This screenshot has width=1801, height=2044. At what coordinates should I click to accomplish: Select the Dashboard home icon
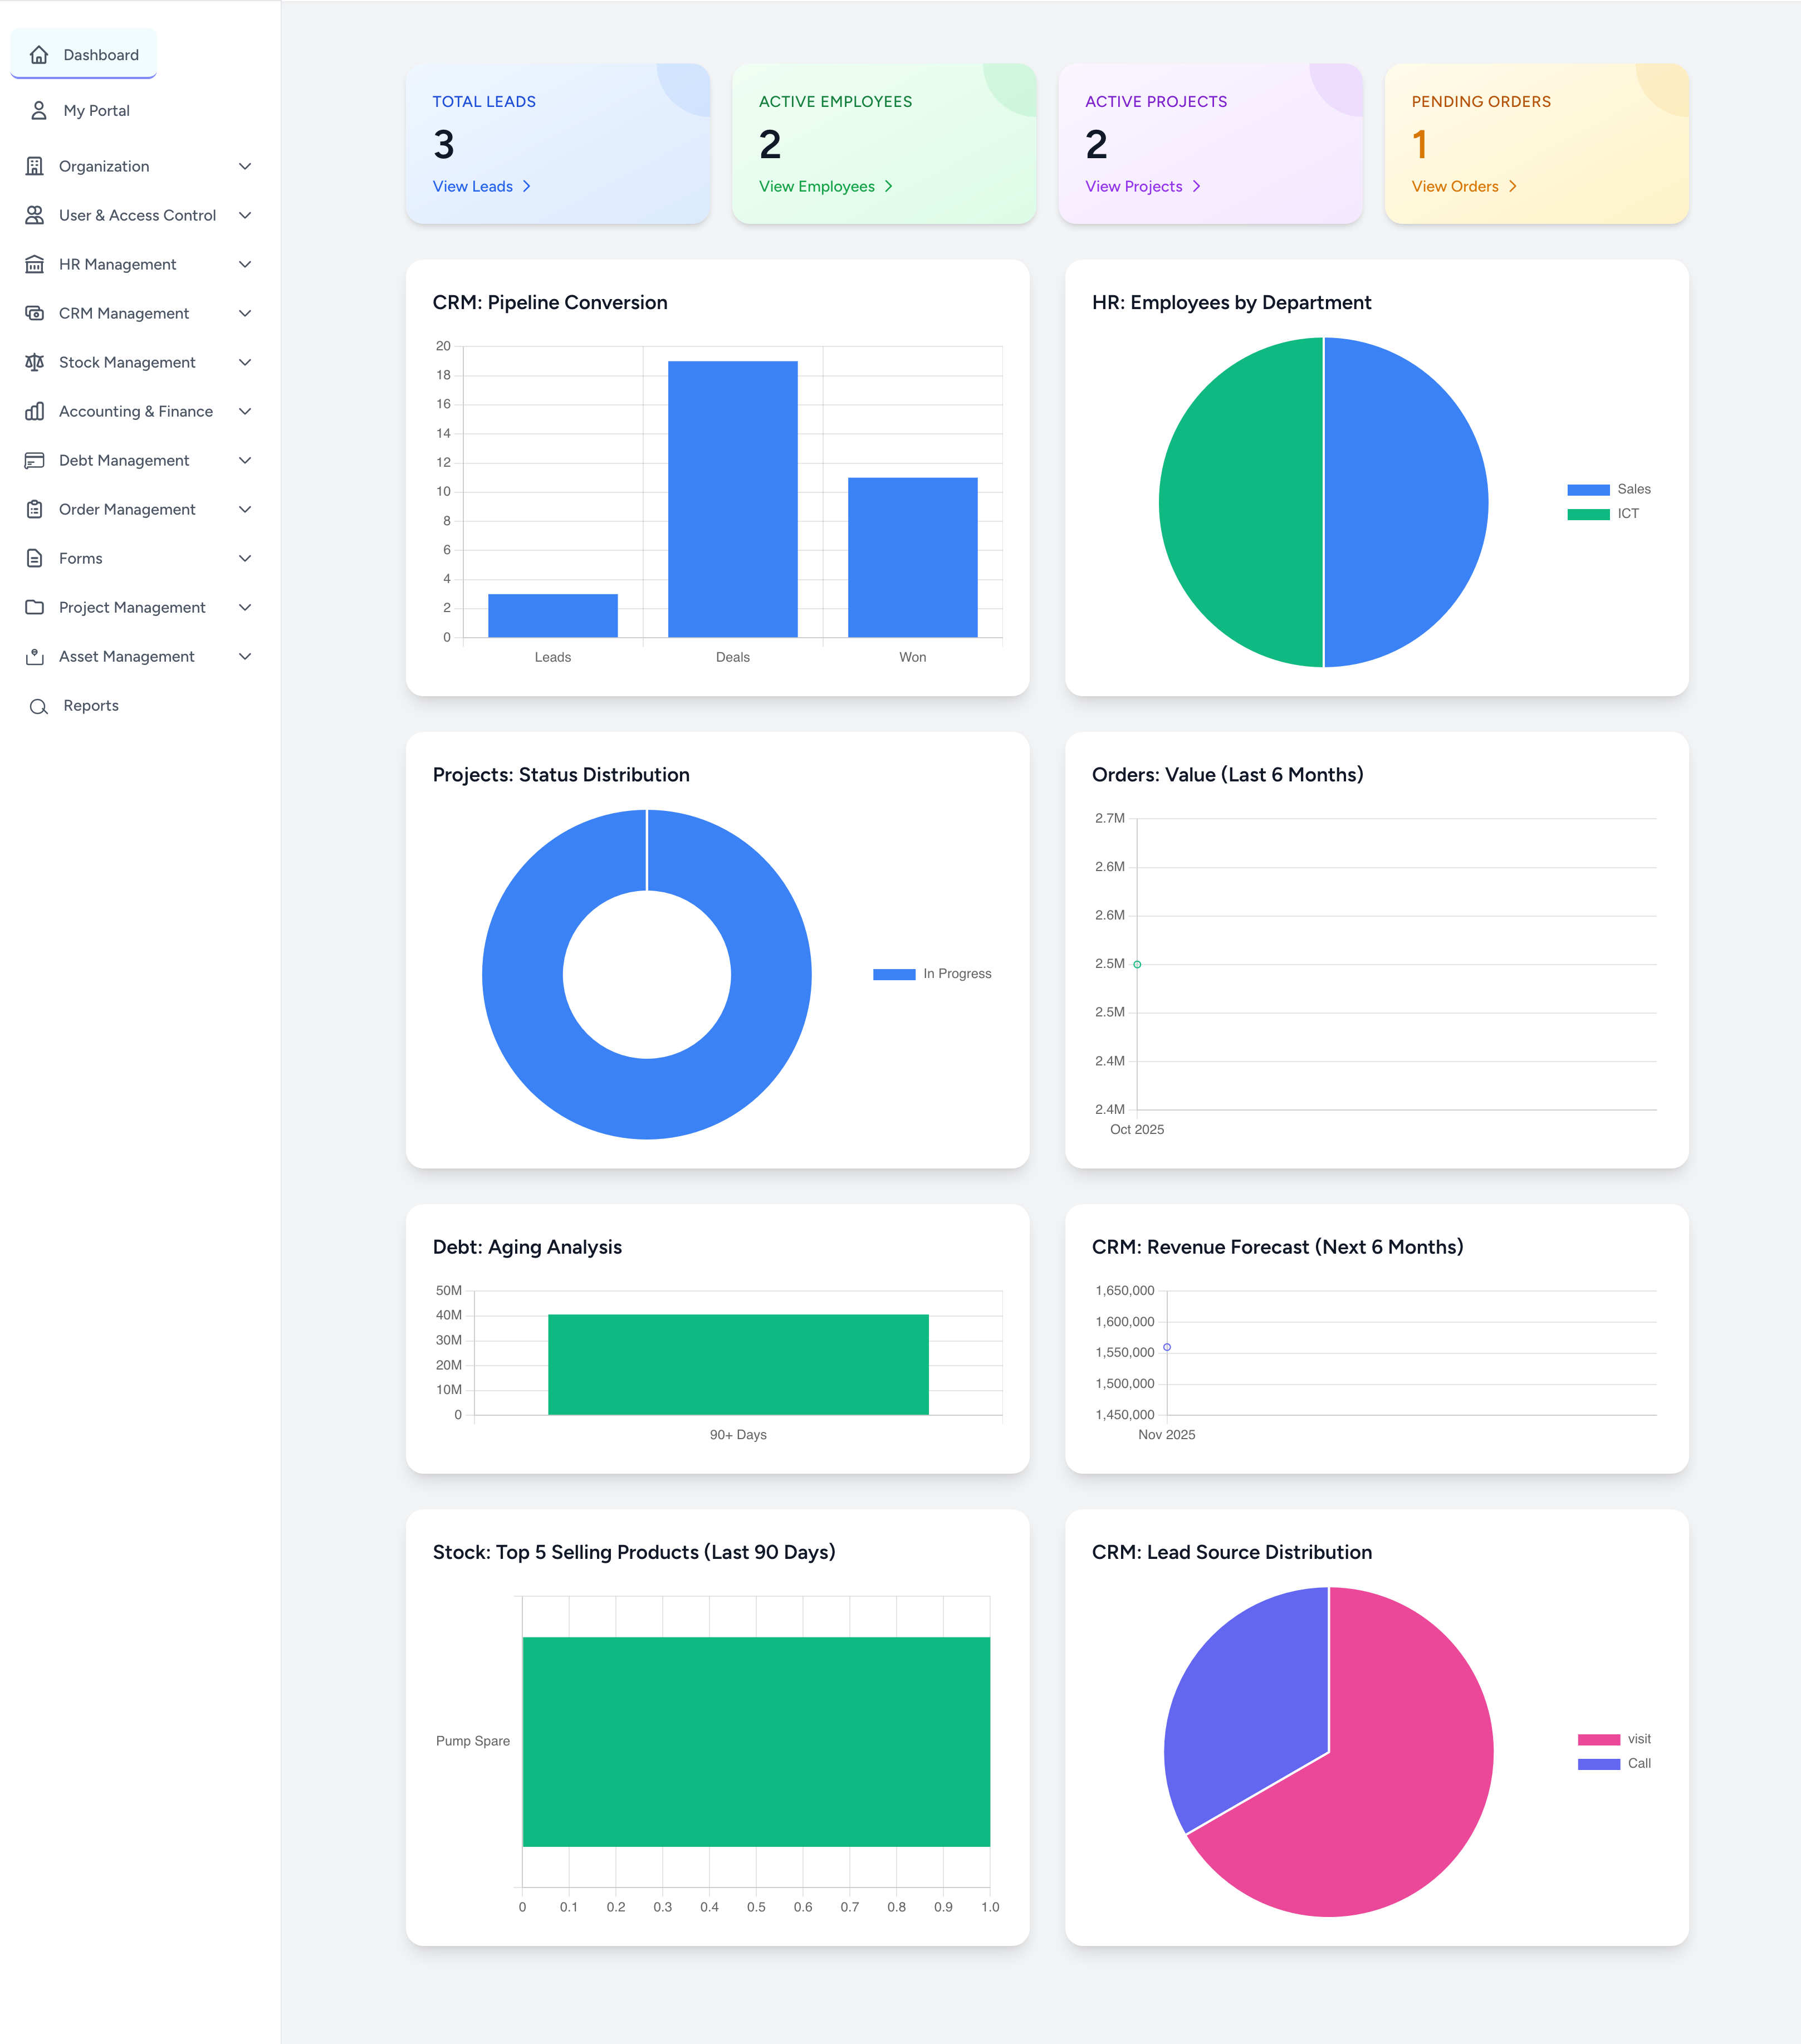point(38,54)
